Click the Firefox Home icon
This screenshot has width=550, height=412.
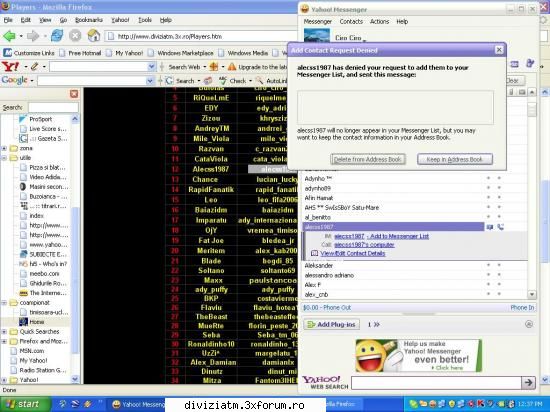94,36
